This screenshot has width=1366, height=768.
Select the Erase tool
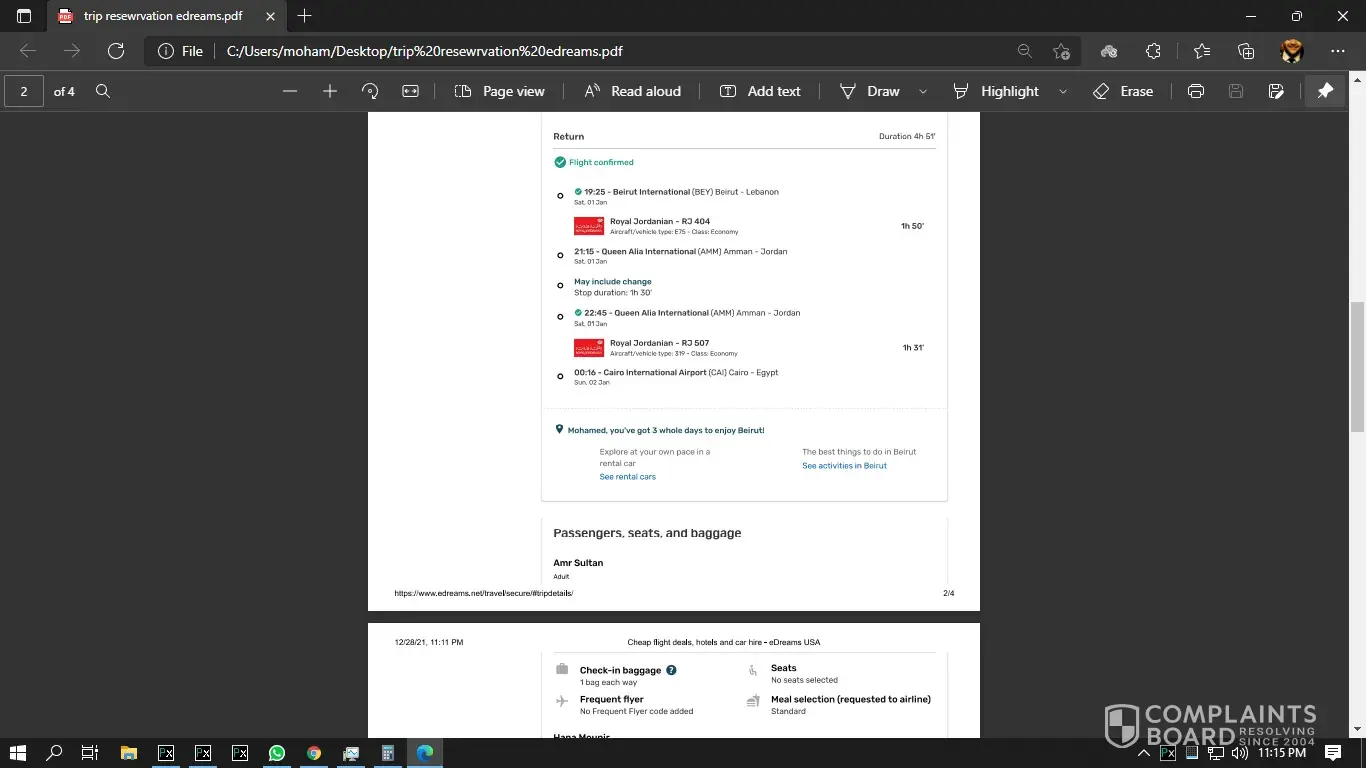[1123, 91]
